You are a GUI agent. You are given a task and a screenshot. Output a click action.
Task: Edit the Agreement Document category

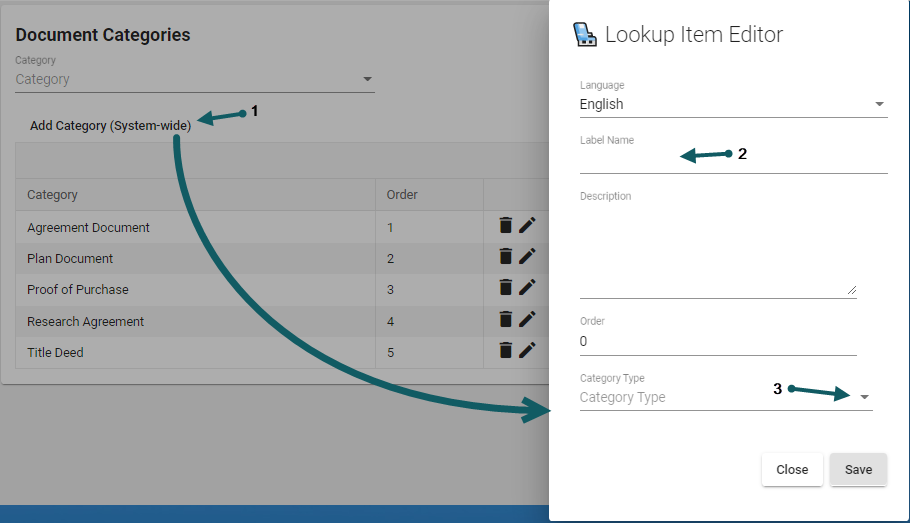coord(527,226)
